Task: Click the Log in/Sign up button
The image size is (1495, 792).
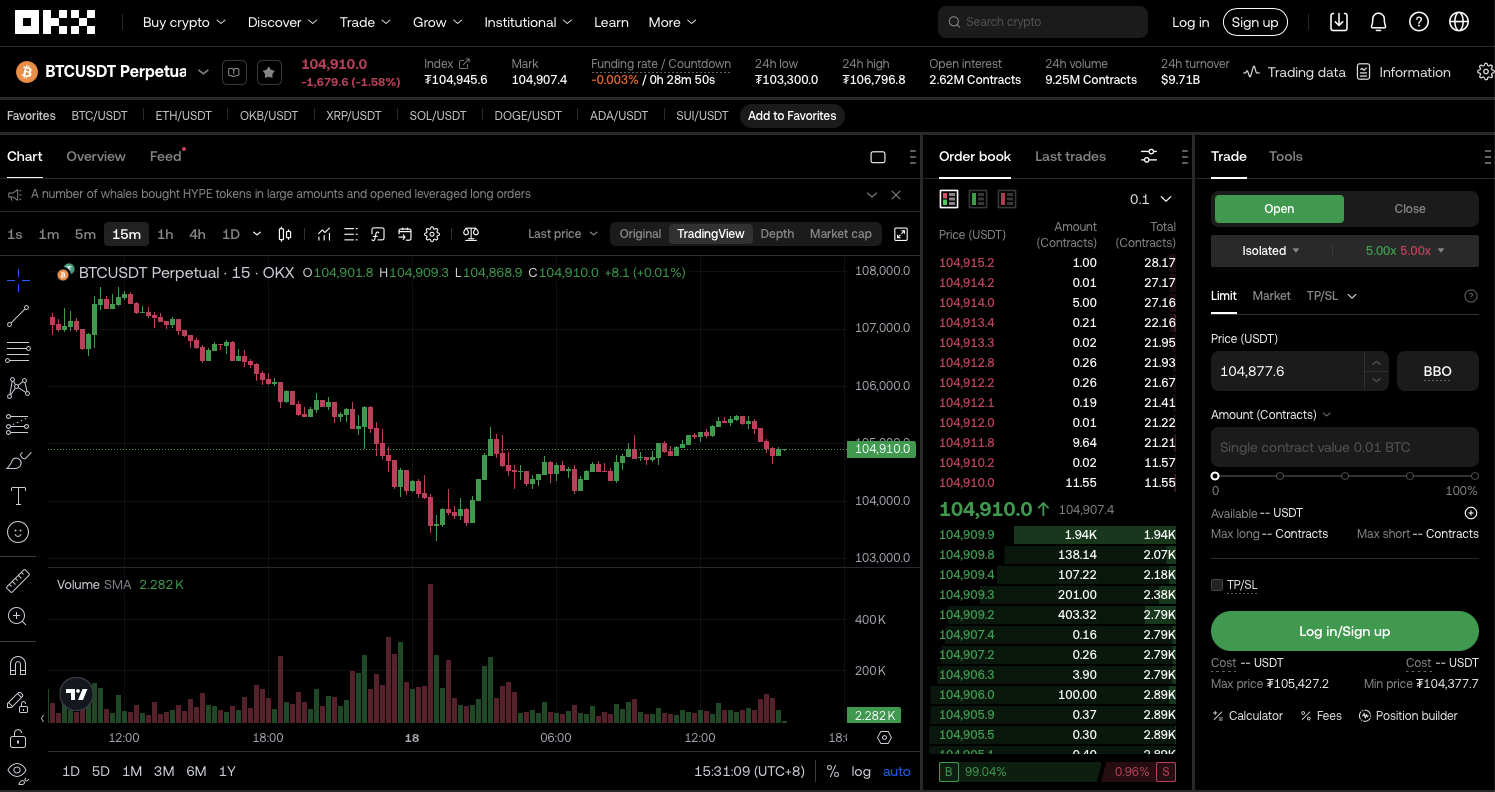Action: tap(1344, 631)
